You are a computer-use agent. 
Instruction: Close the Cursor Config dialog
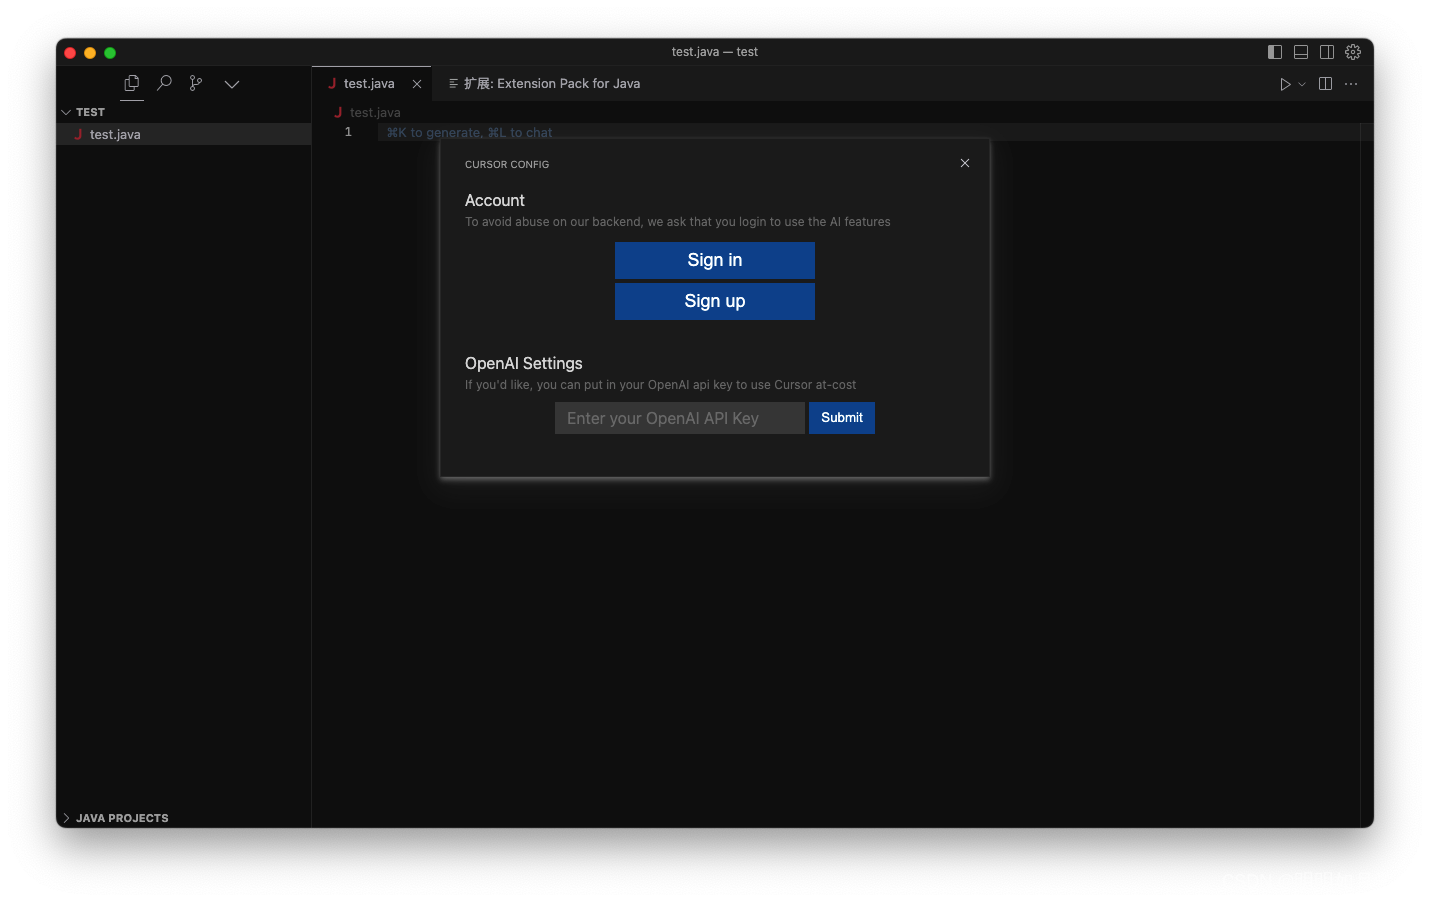(965, 163)
